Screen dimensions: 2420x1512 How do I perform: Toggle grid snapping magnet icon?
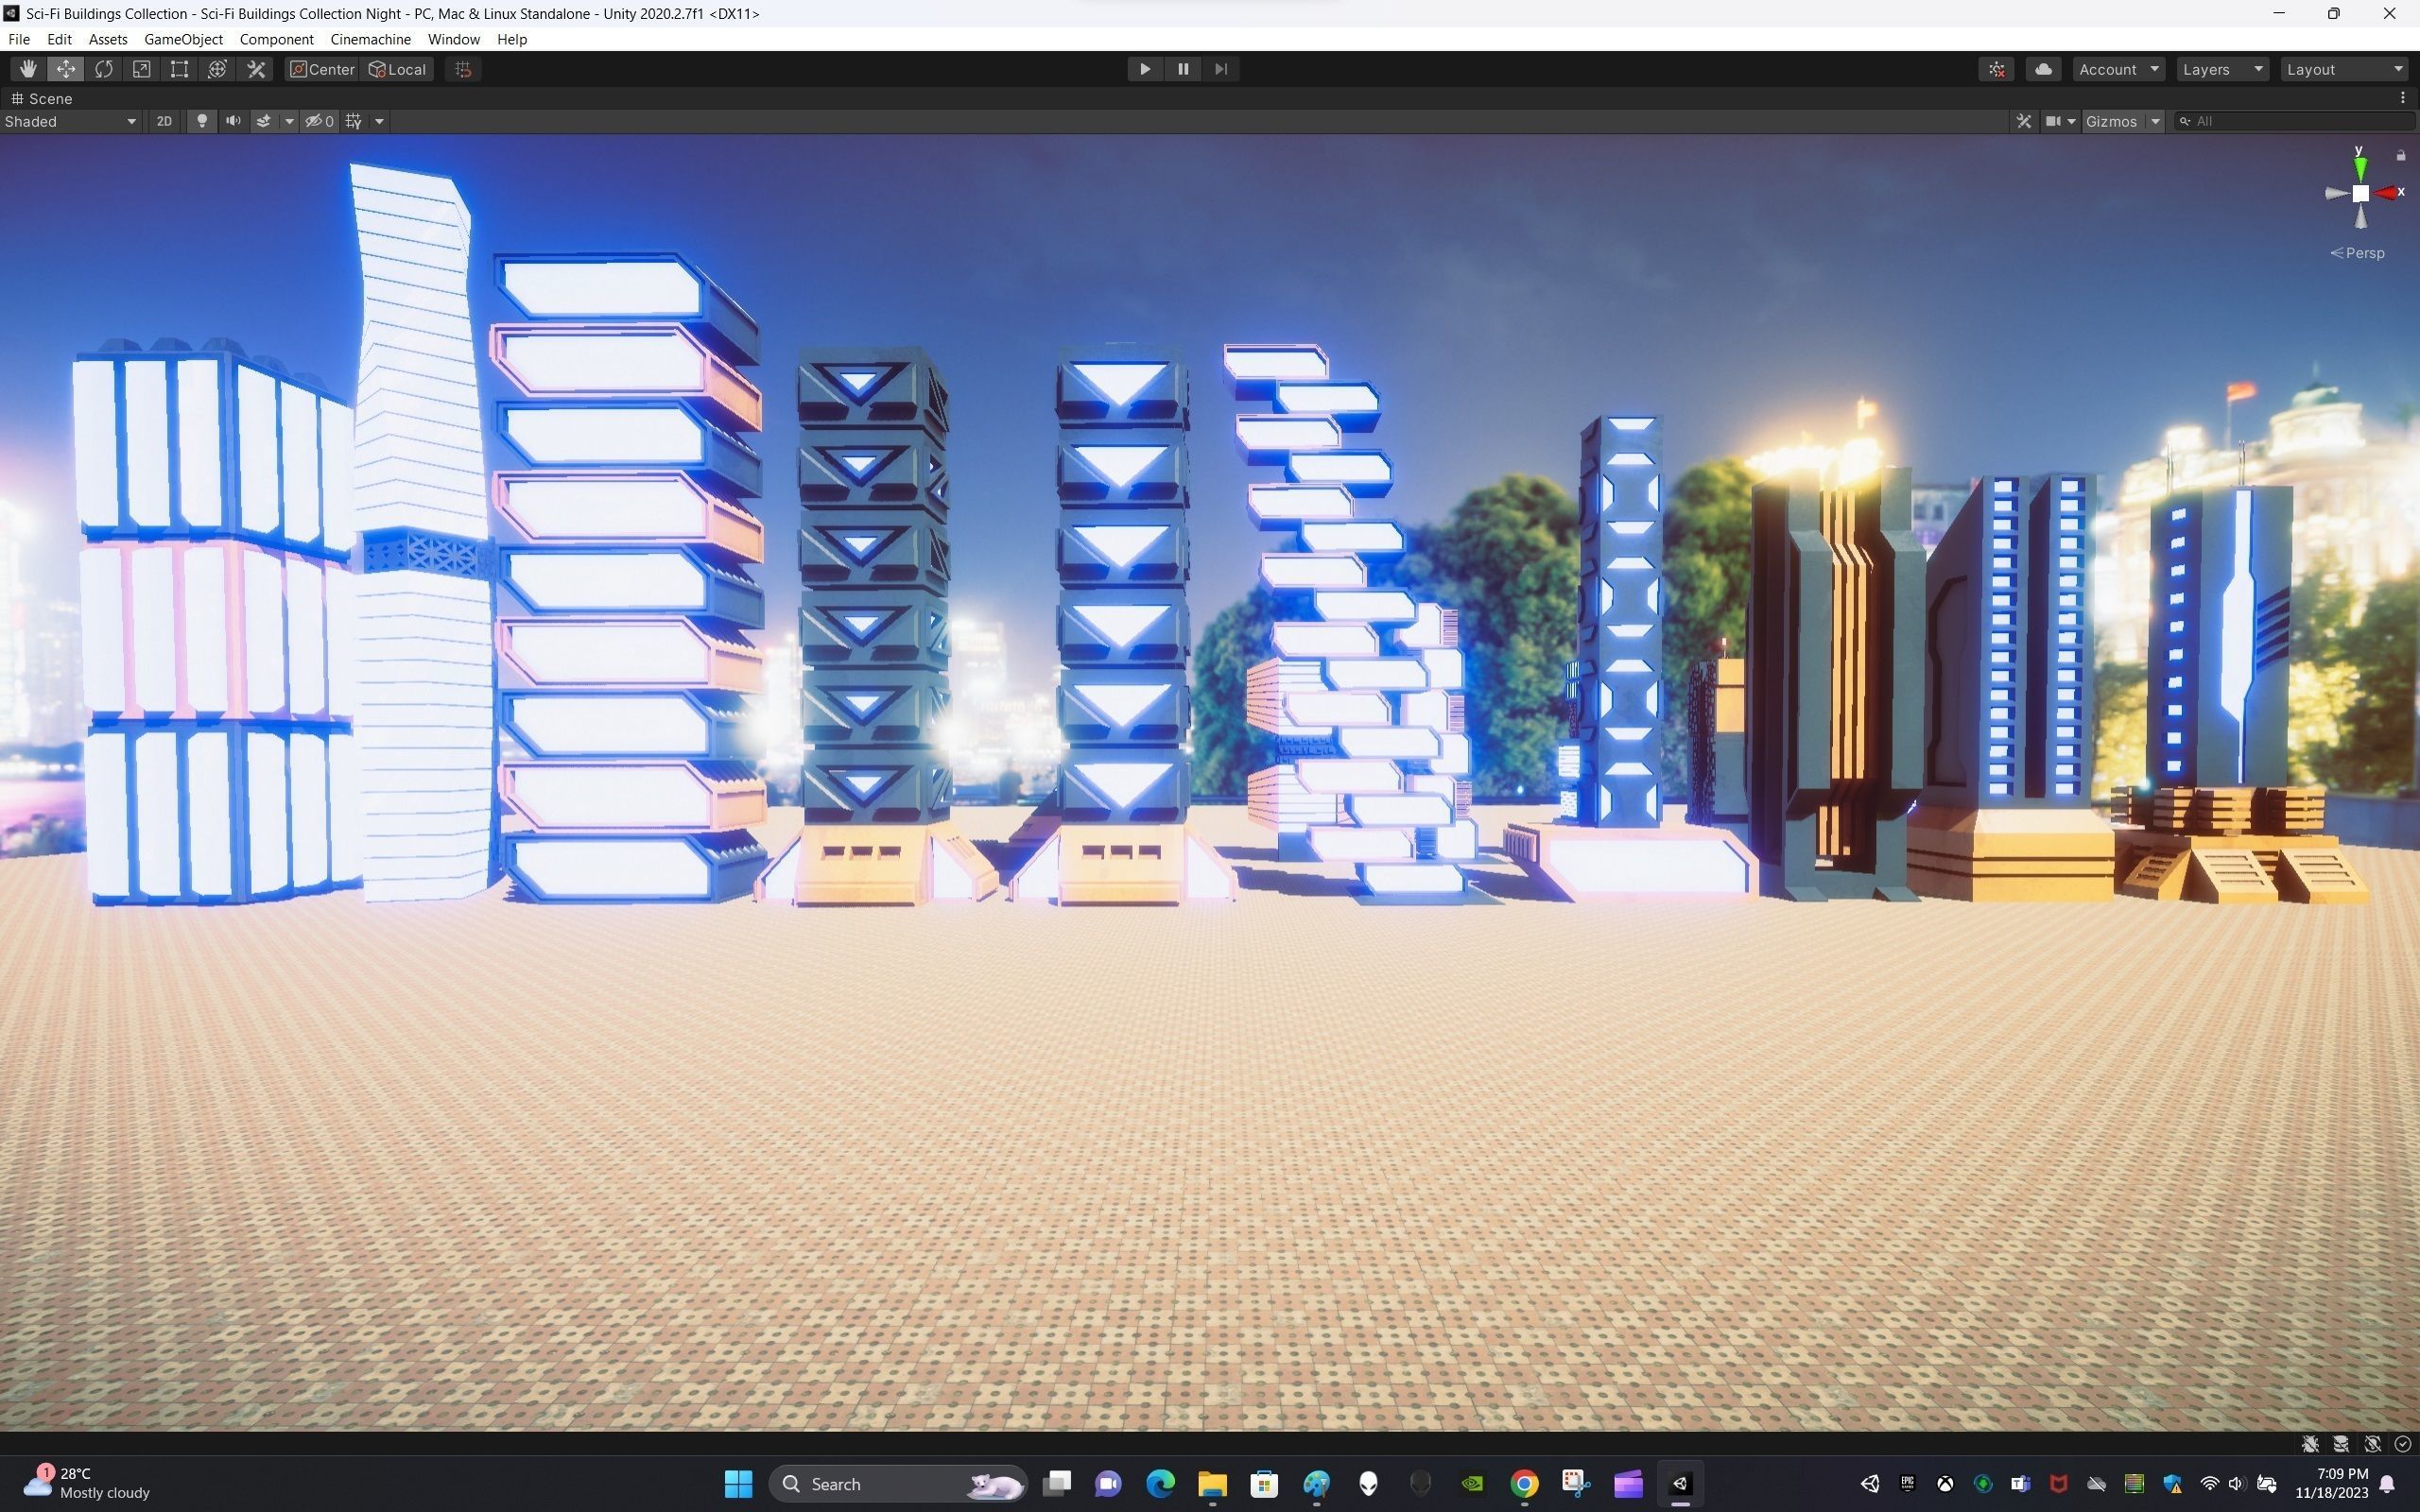coord(463,69)
